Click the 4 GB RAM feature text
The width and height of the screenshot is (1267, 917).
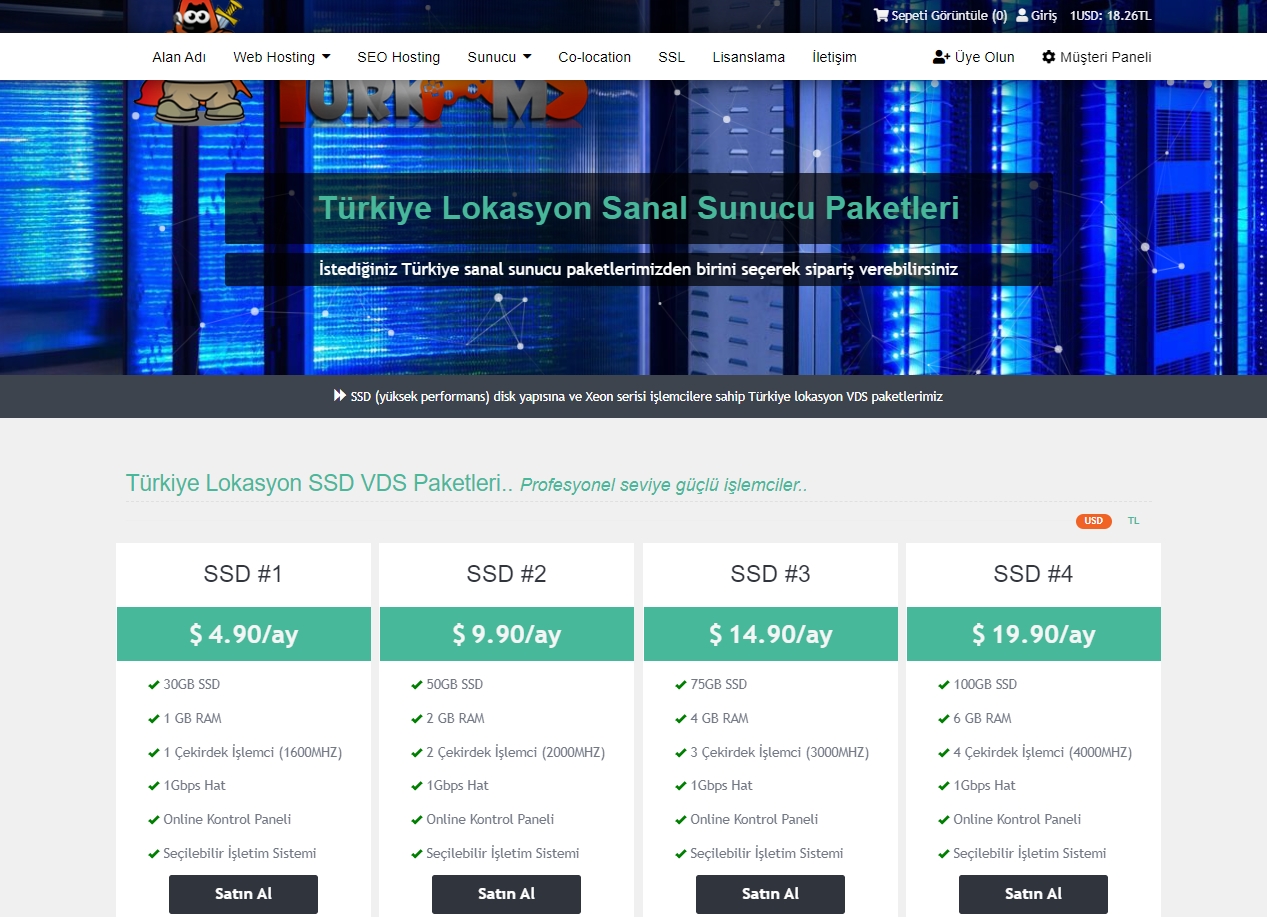tap(719, 718)
